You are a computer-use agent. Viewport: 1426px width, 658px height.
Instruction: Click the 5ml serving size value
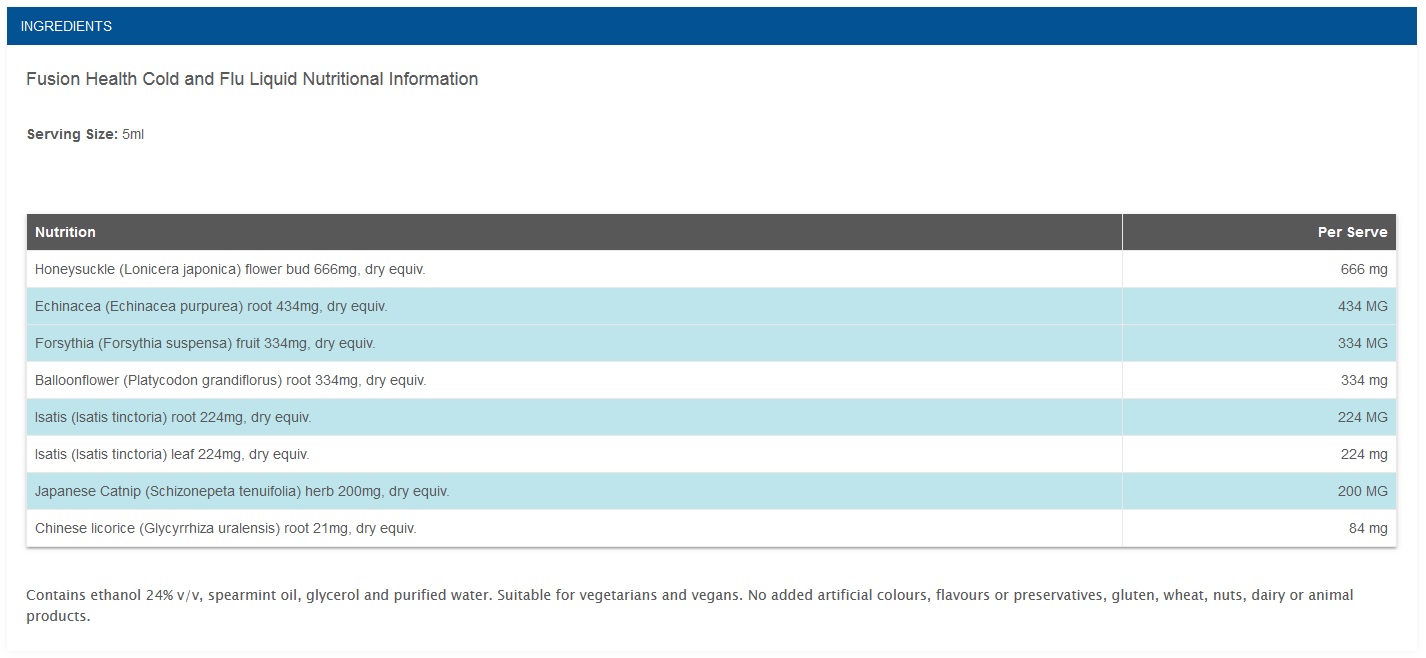click(133, 134)
